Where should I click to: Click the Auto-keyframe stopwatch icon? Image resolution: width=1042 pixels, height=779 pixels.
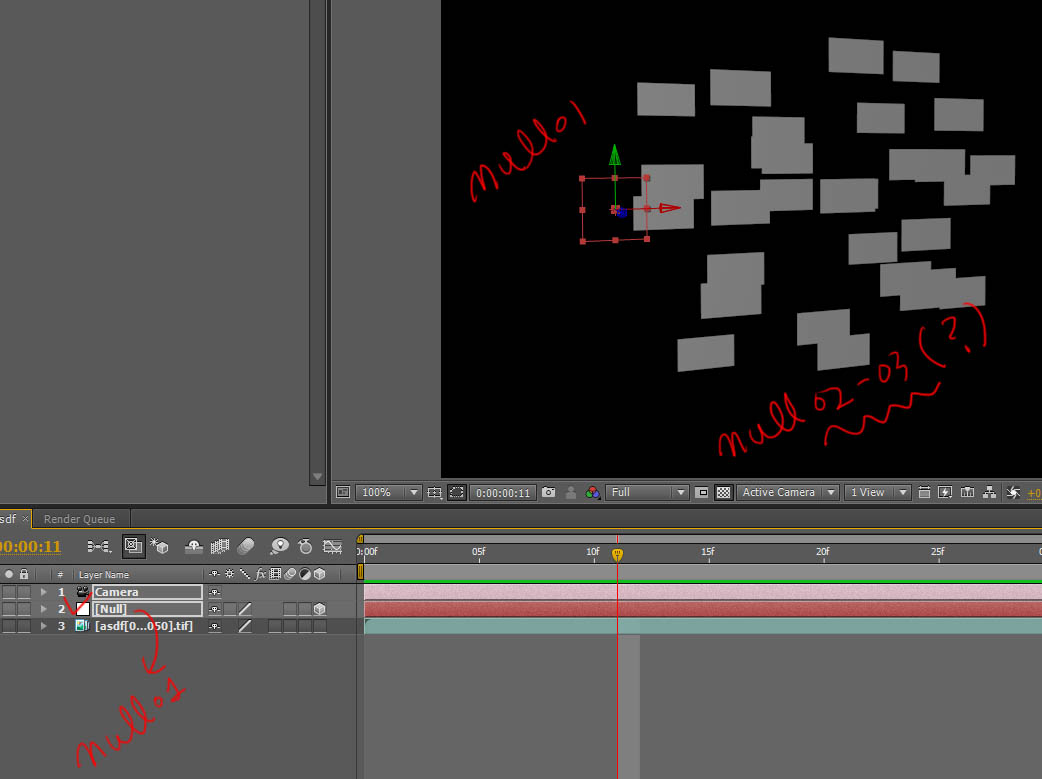click(x=305, y=546)
